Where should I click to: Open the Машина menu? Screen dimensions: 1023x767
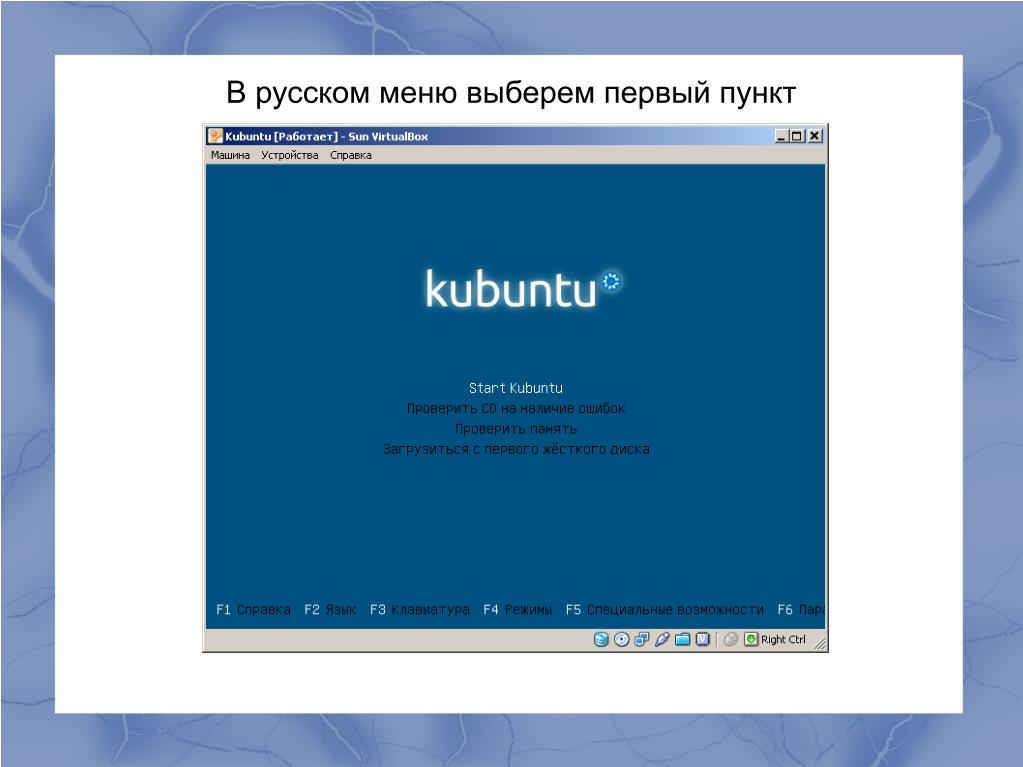tap(230, 155)
